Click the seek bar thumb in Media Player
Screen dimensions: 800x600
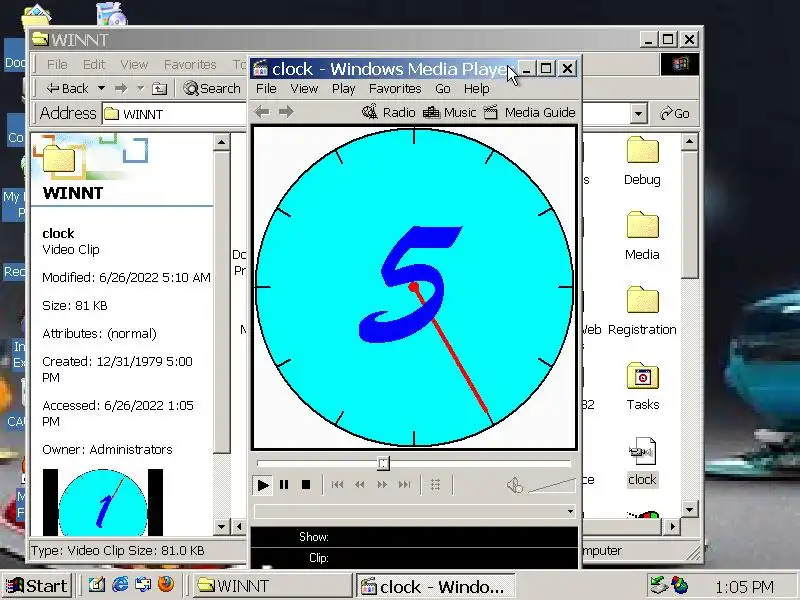pyautogui.click(x=383, y=463)
